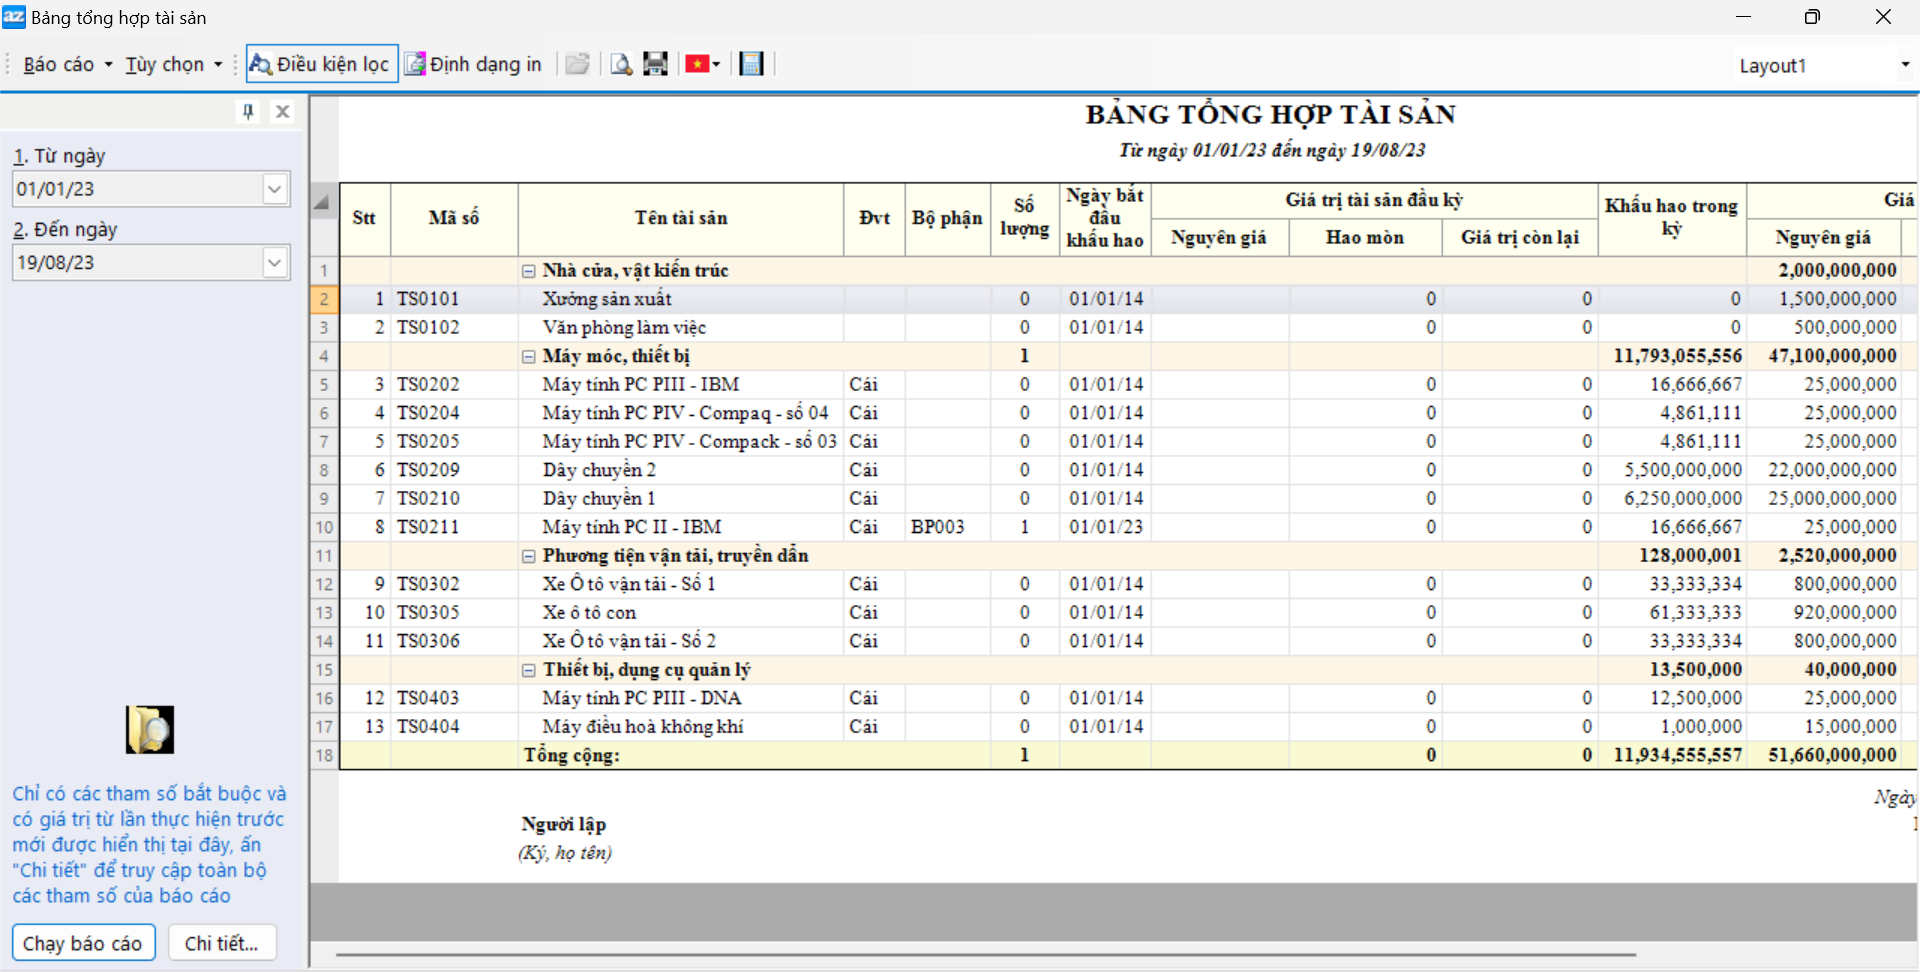Close the filter side panel
The width and height of the screenshot is (1920, 972).
tap(283, 112)
